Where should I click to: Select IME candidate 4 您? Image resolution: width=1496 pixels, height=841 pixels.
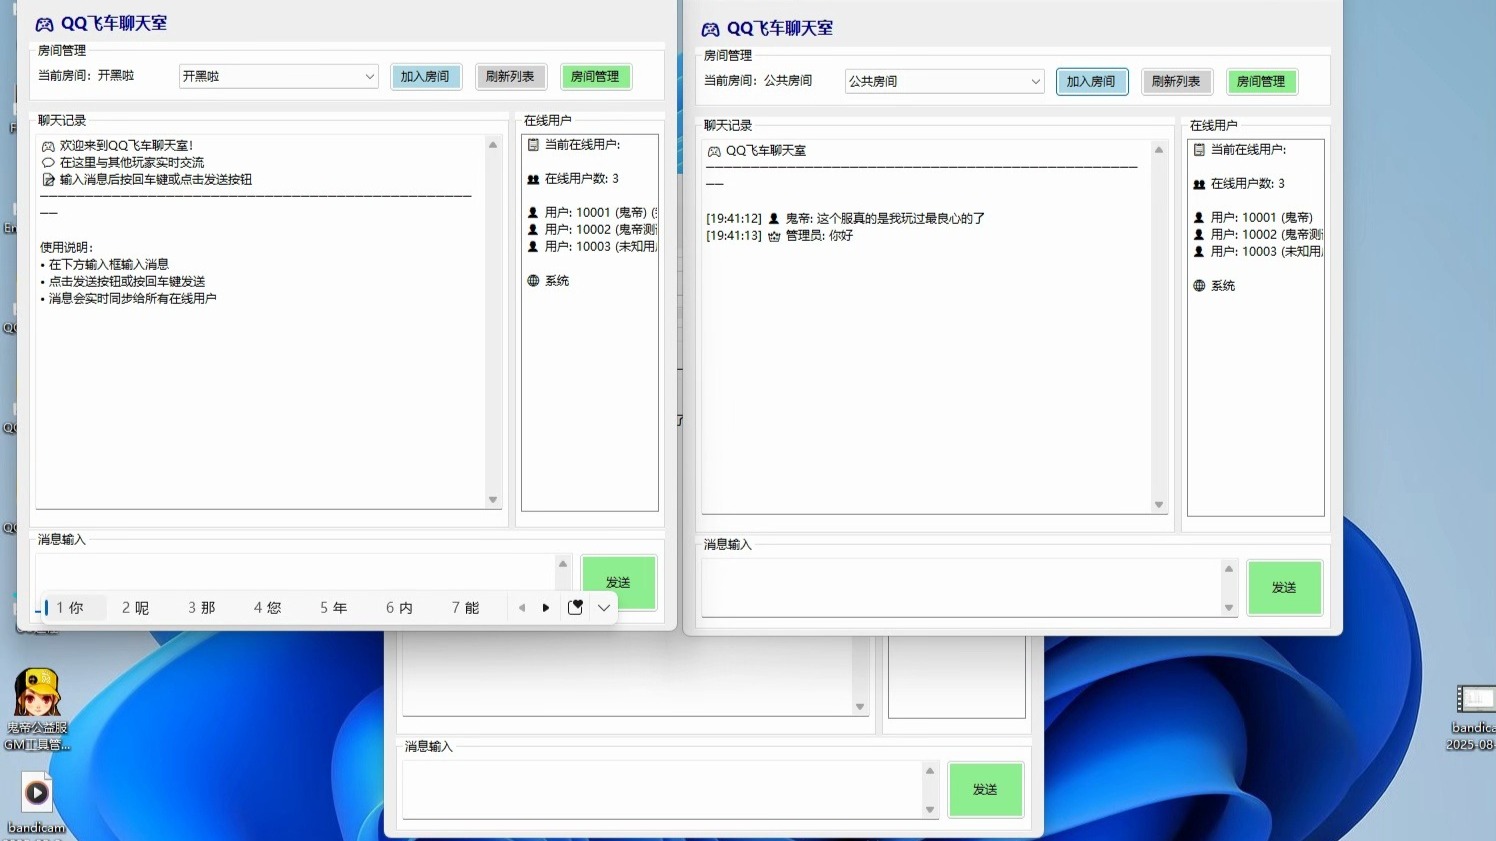pyautogui.click(x=268, y=608)
